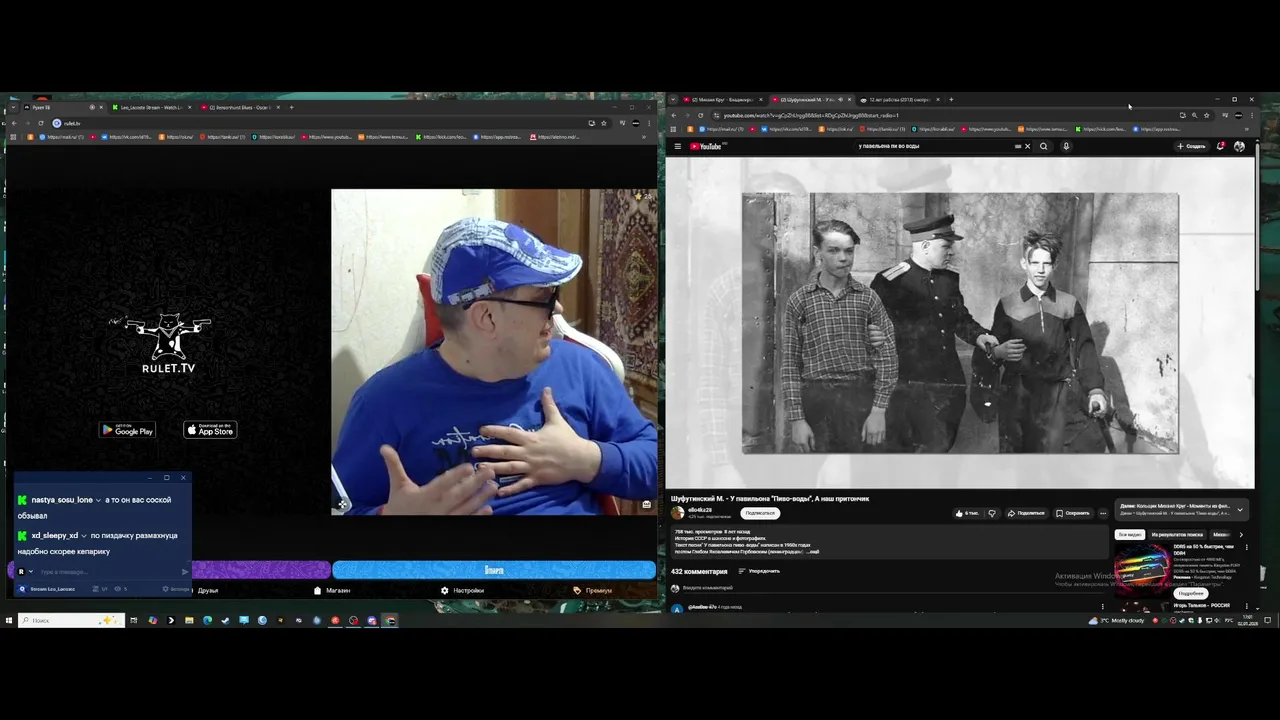Click Подробнее button on DDR5 ad
This screenshot has width=1280, height=720.
(1191, 593)
